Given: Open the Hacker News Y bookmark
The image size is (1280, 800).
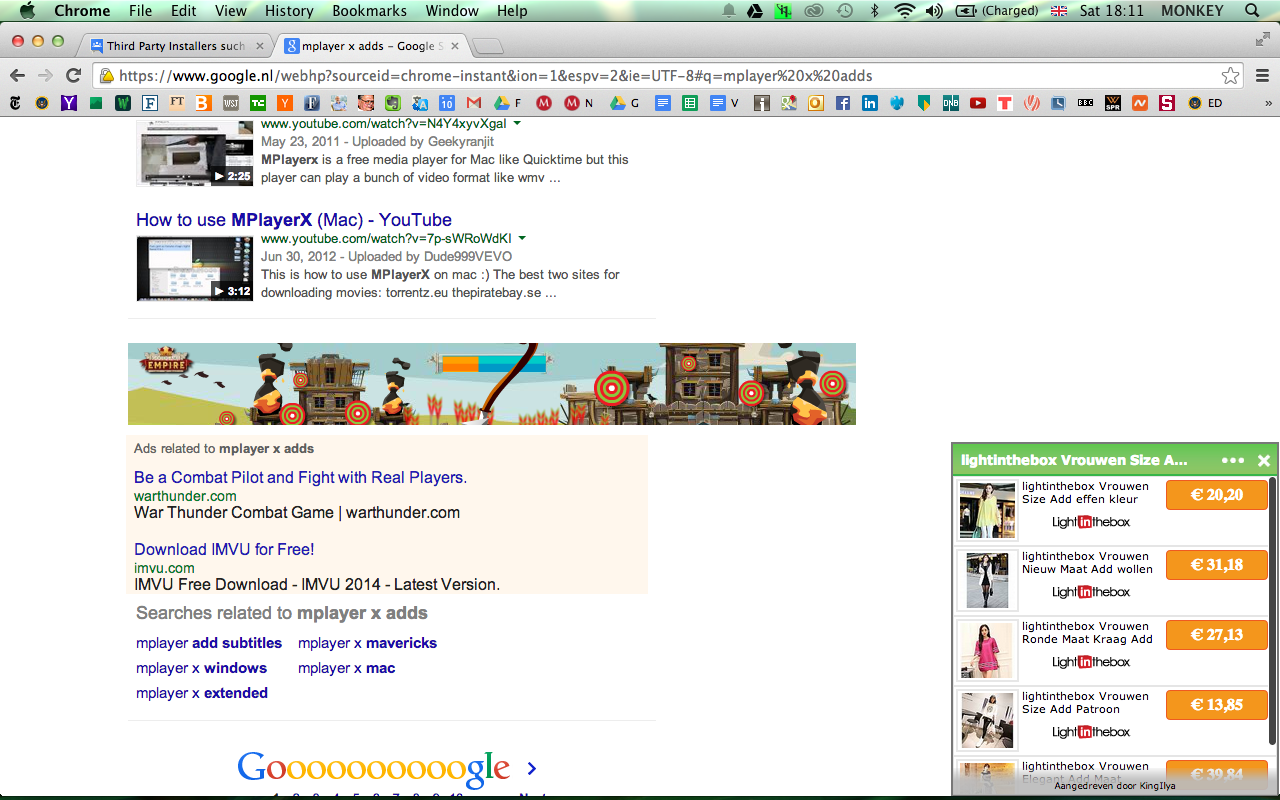Looking at the screenshot, I should pos(285,103).
